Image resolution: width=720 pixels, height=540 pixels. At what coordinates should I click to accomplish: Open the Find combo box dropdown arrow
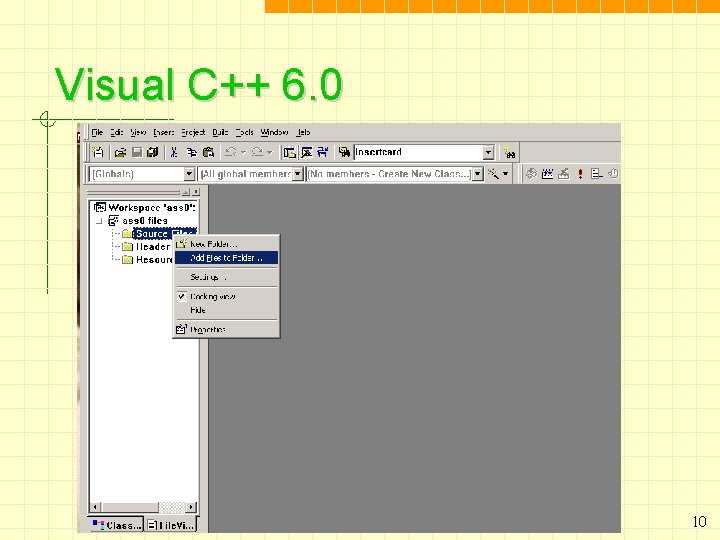click(489, 152)
